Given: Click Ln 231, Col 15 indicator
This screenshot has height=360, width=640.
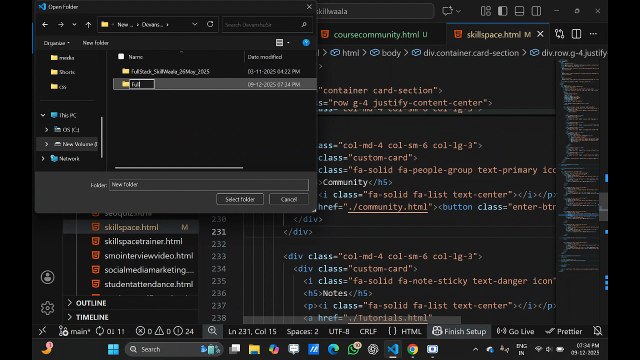Looking at the screenshot, I should point(252,331).
